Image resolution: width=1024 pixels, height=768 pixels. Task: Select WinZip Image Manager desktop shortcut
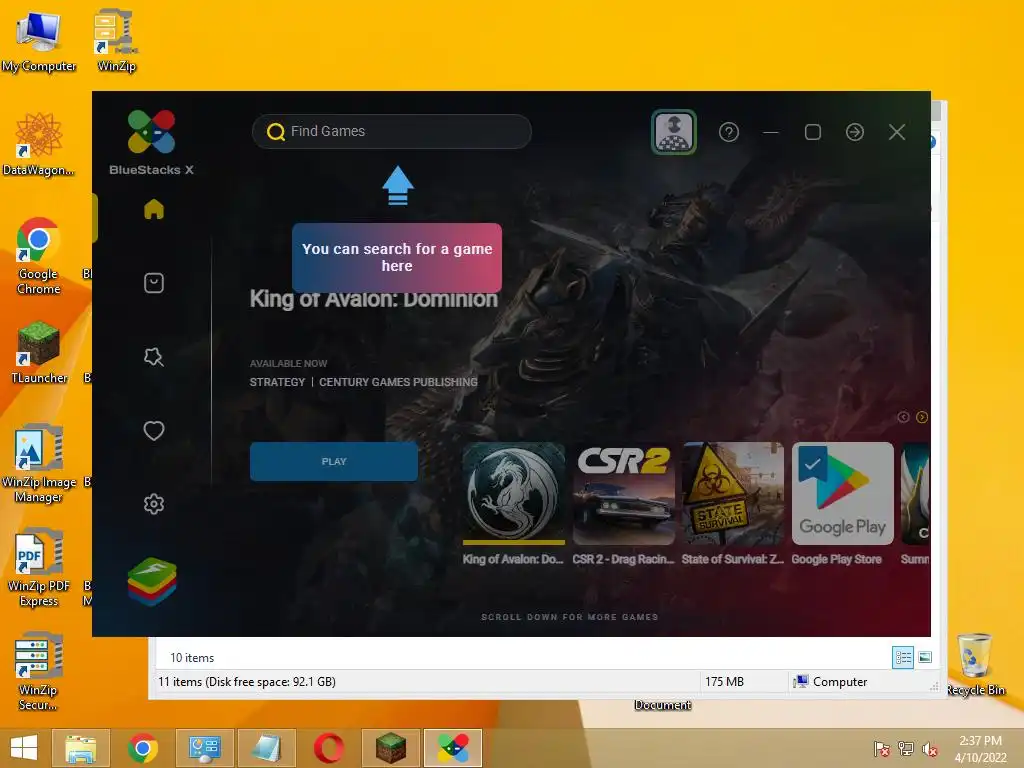39,464
